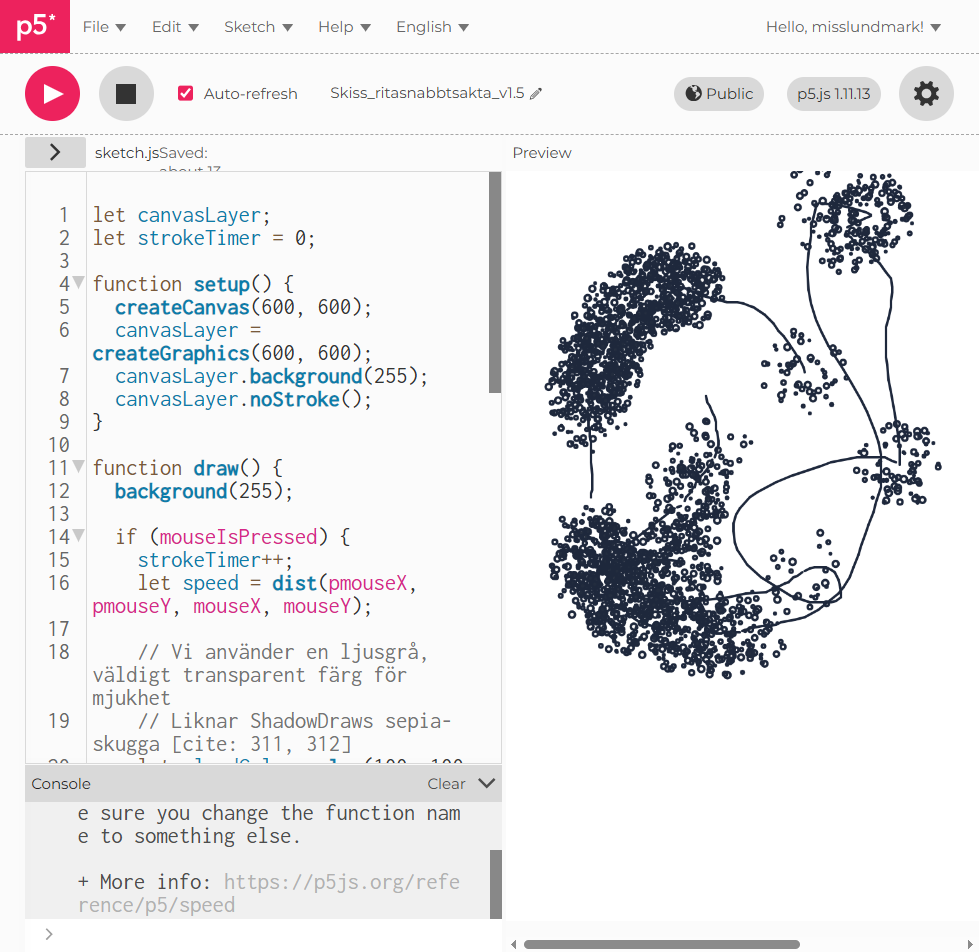
Task: Click the Preview panel heading
Action: coord(542,153)
